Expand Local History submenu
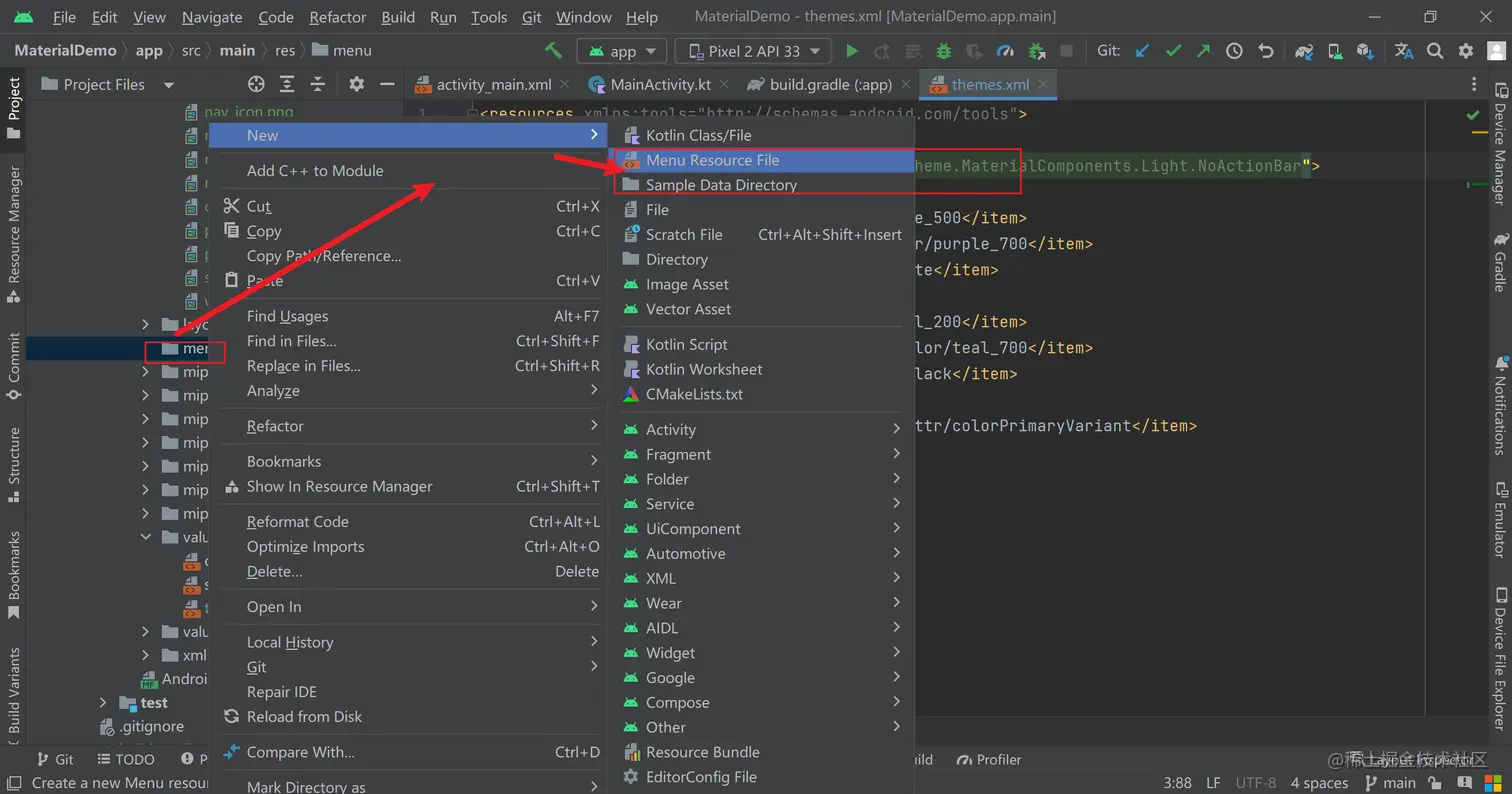1512x794 pixels. pyautogui.click(x=408, y=642)
